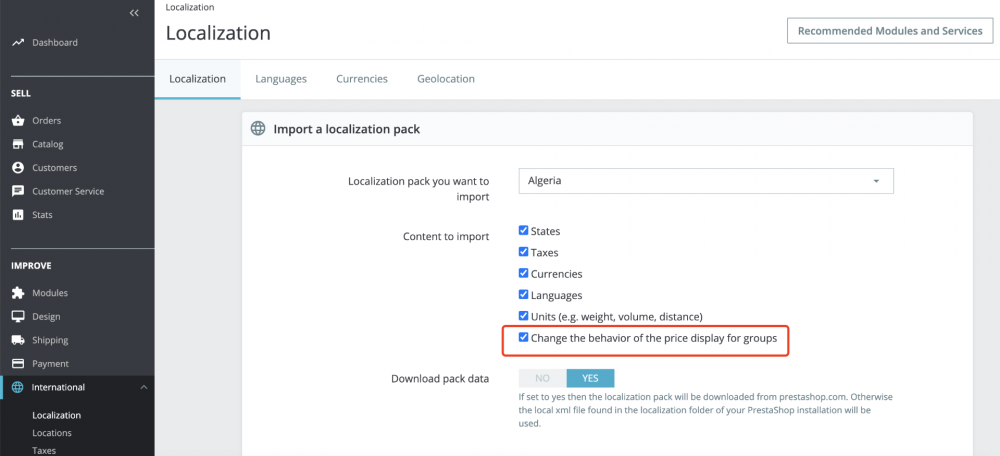
Task: Click the Customer Service chat icon
Action: 18,191
